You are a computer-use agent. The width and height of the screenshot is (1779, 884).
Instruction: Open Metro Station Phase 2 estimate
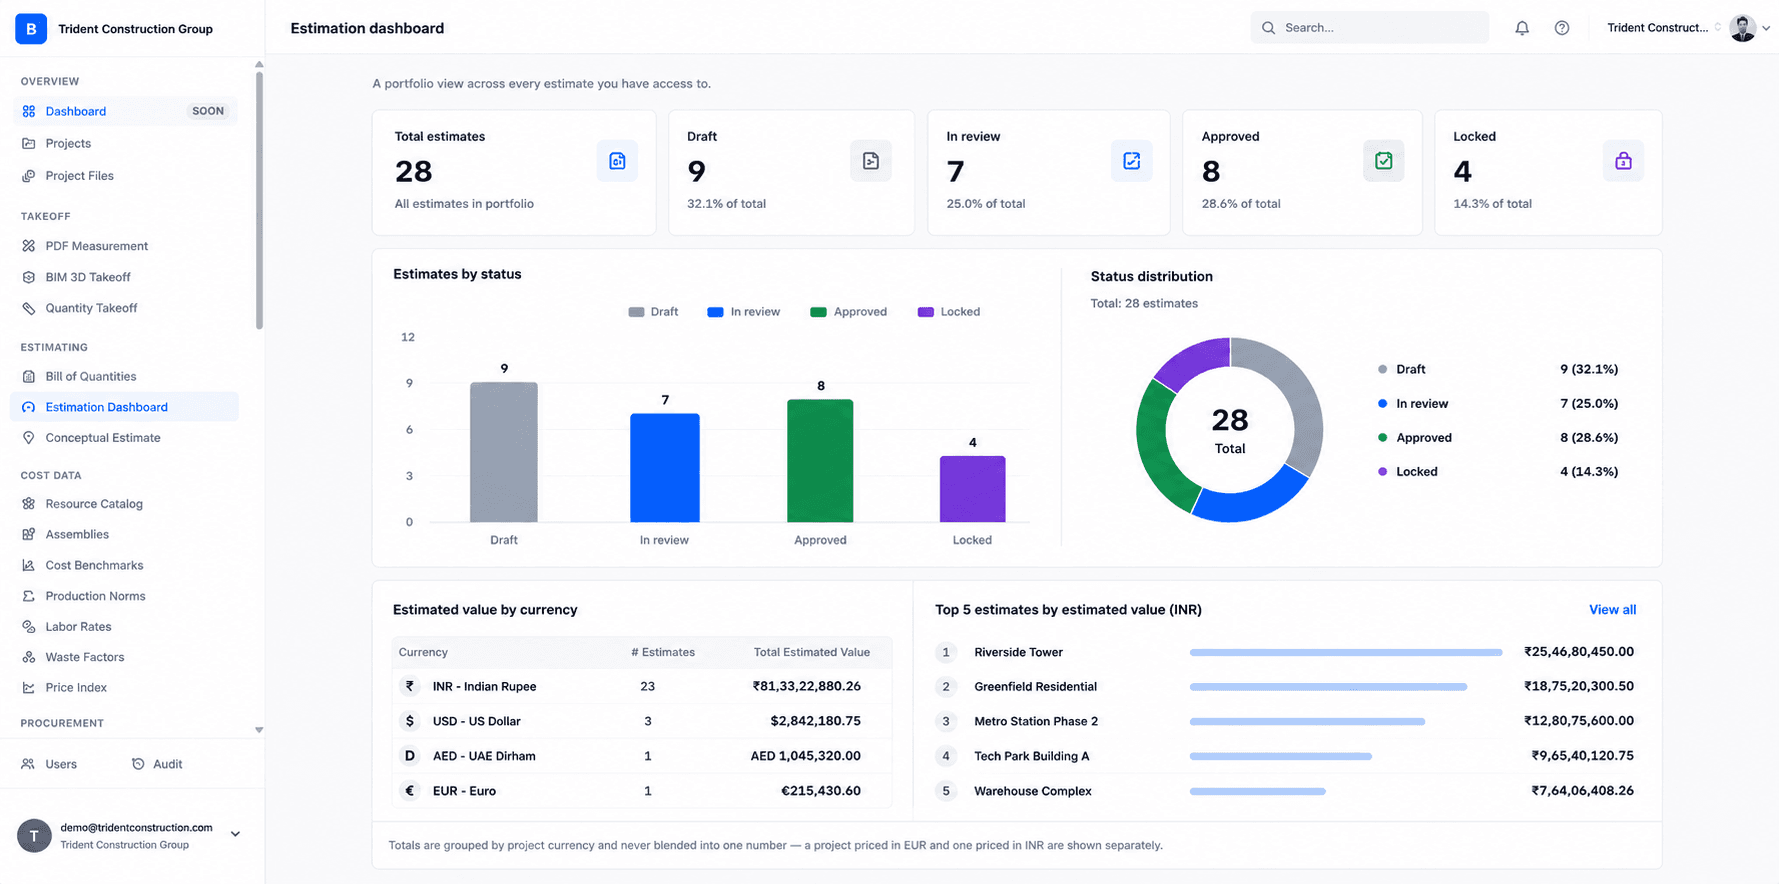(1285, 721)
